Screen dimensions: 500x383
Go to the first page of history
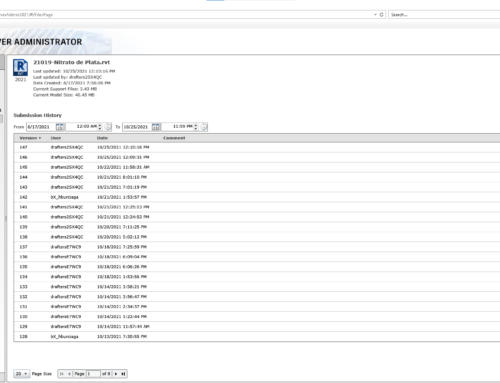62,374
